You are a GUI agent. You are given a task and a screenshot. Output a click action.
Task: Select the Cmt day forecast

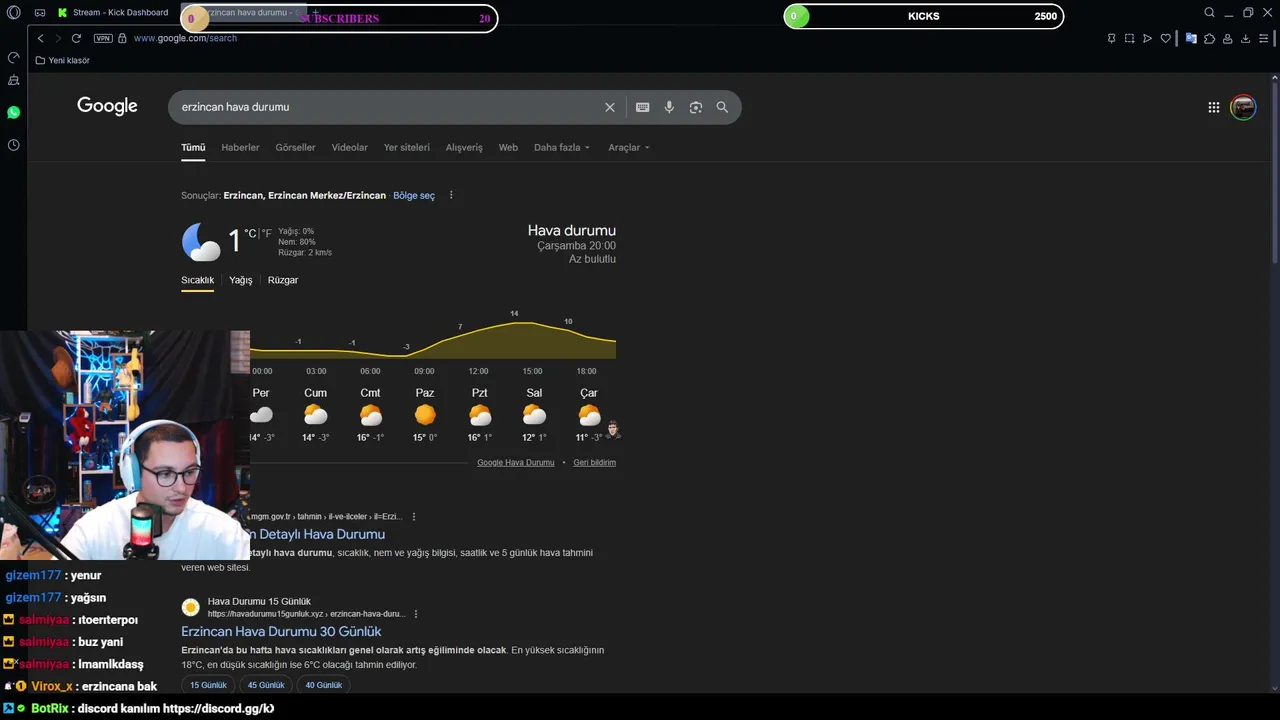coord(370,415)
